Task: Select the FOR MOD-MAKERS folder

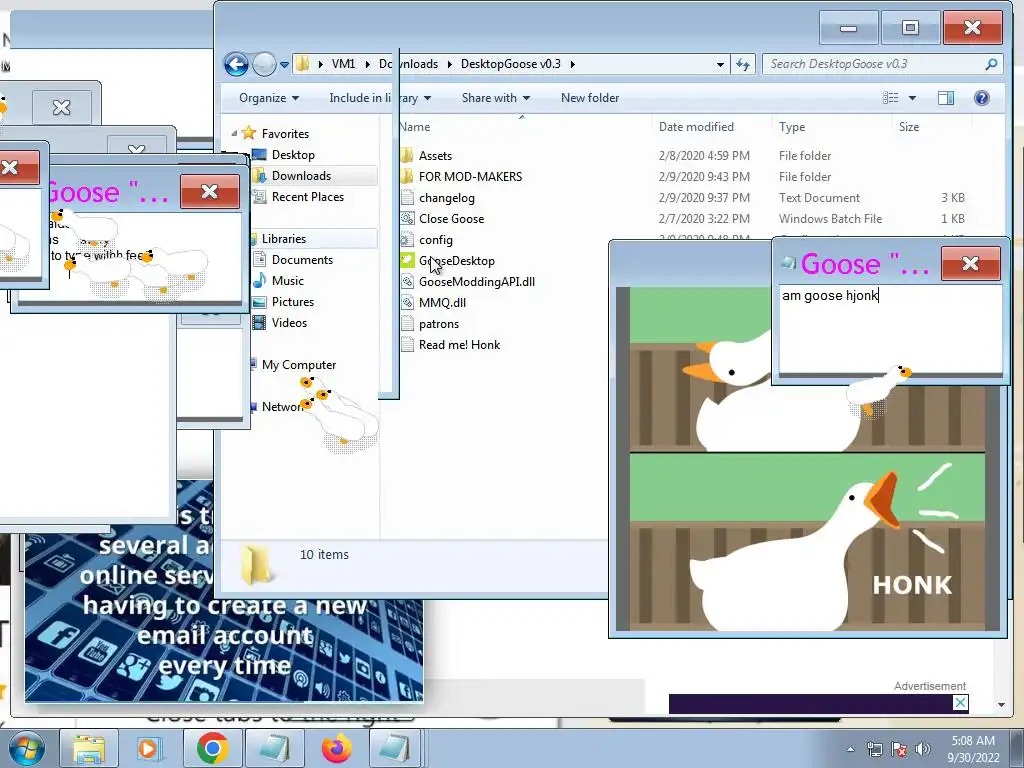Action: (x=470, y=177)
